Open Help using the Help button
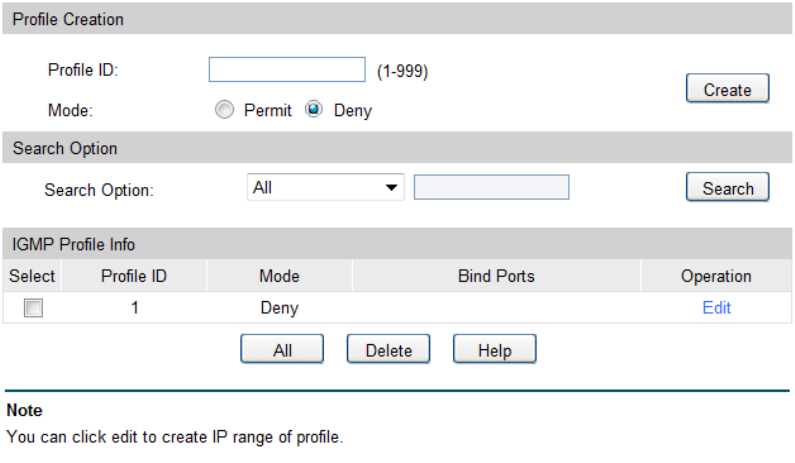 click(494, 351)
